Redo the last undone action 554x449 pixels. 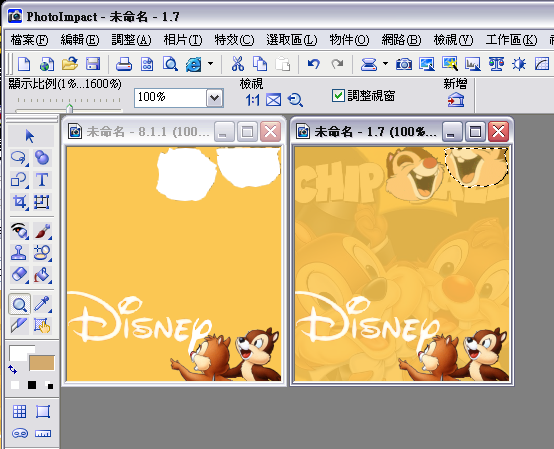click(x=337, y=64)
